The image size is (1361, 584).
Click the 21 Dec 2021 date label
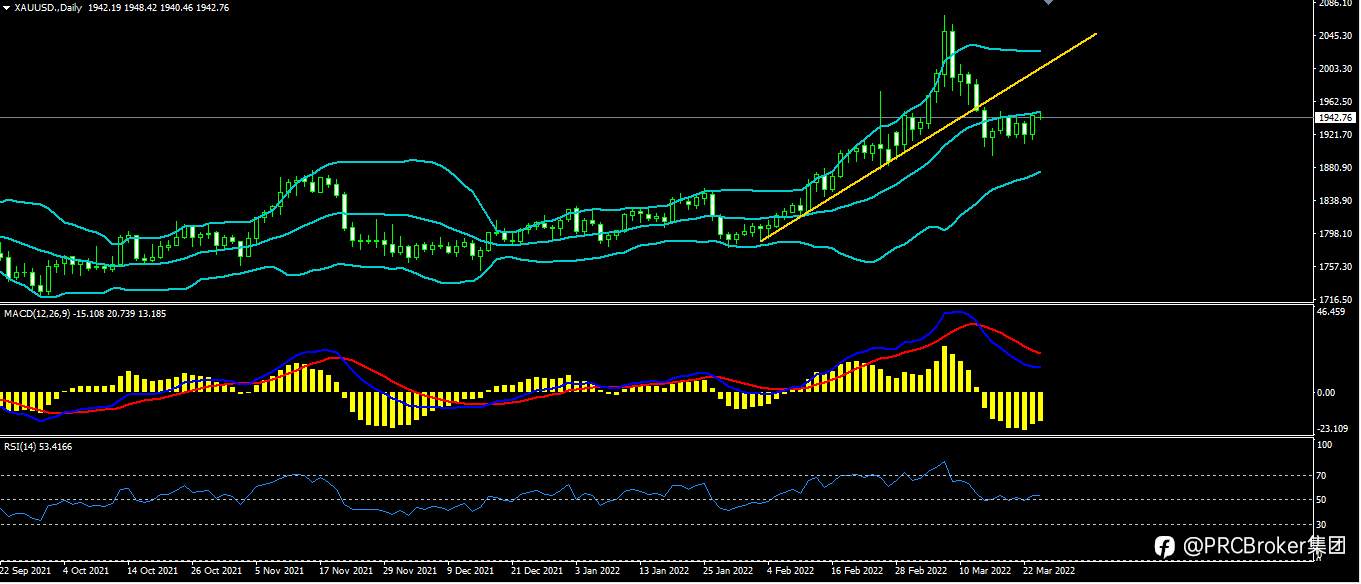(x=536, y=571)
